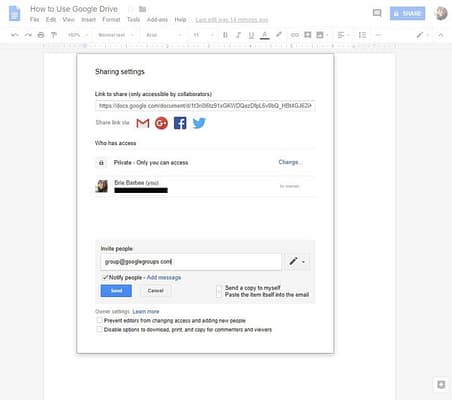Move document using the folder icon
The image size is (452, 400).
143,9
